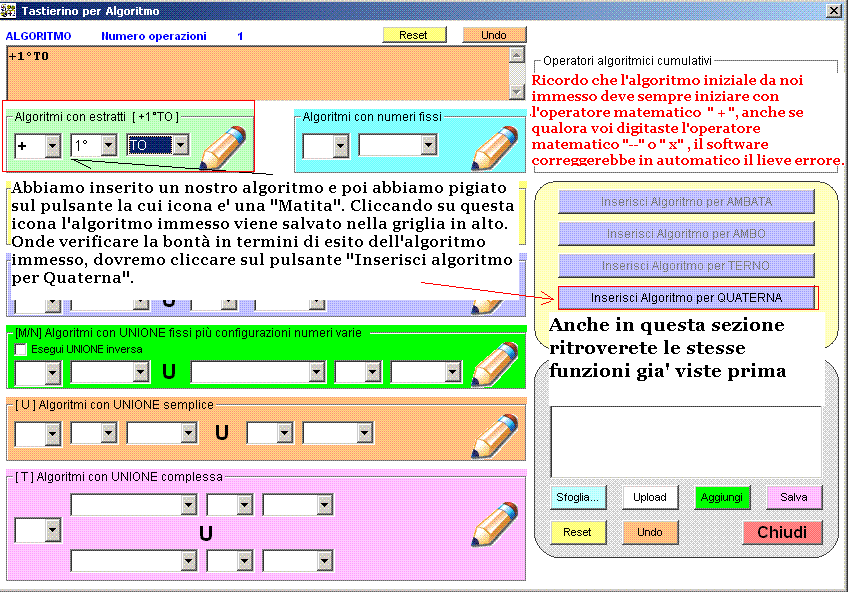Open the last top-row dropdown in UNIONE complessa
This screenshot has height=592, width=848.
[324, 505]
